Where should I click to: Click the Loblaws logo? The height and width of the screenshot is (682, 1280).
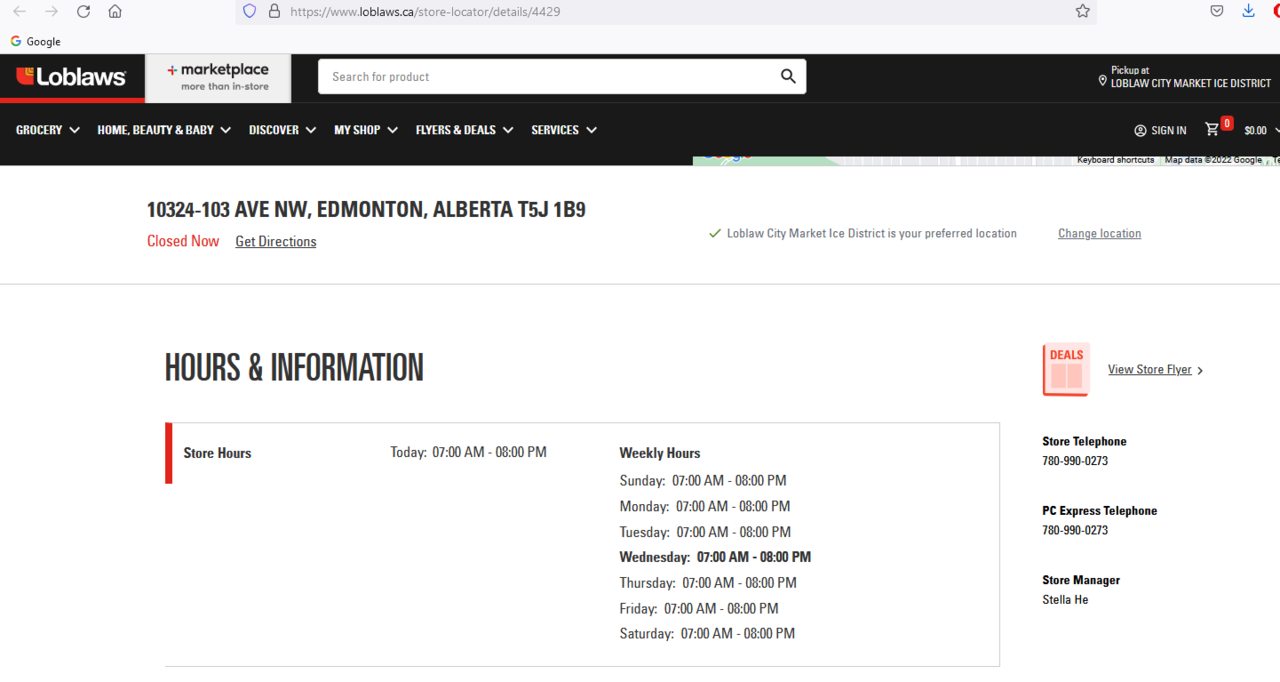(71, 77)
